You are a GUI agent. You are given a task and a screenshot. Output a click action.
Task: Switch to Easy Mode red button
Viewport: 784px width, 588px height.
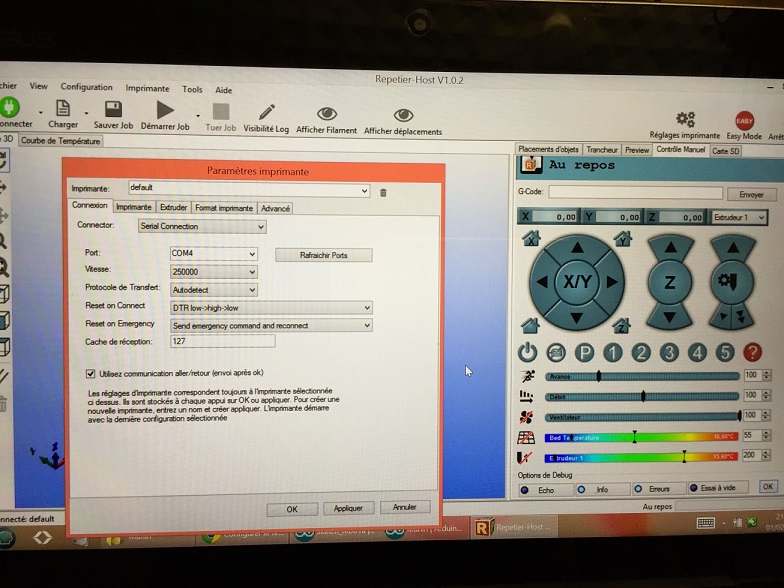click(x=744, y=121)
